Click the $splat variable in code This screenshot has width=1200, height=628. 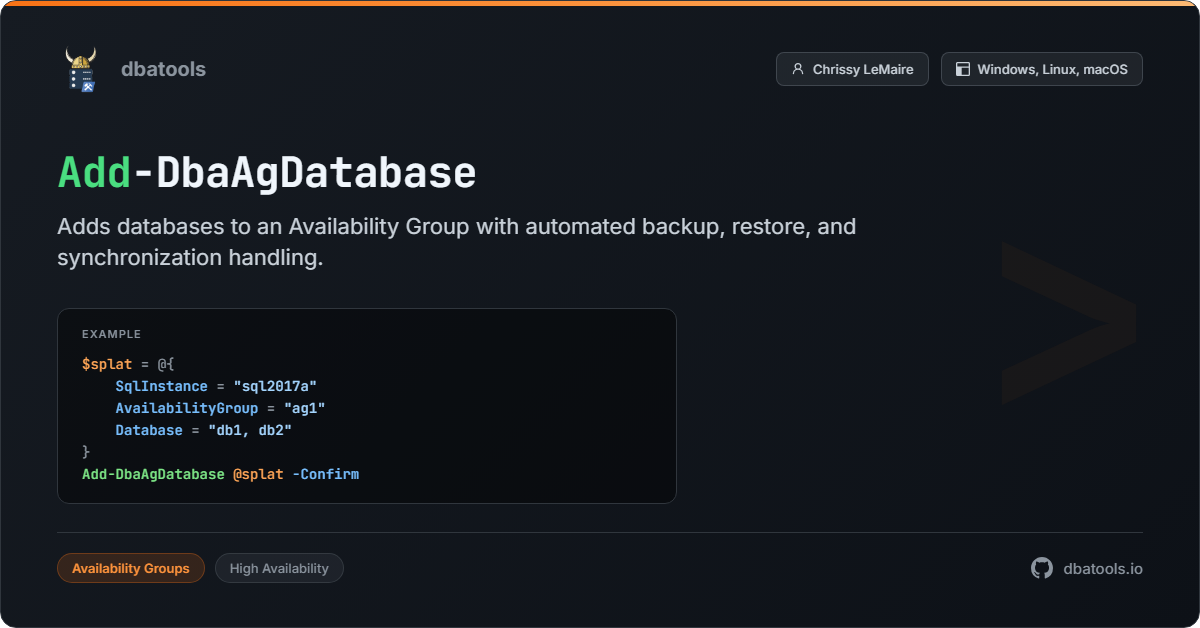pos(107,364)
